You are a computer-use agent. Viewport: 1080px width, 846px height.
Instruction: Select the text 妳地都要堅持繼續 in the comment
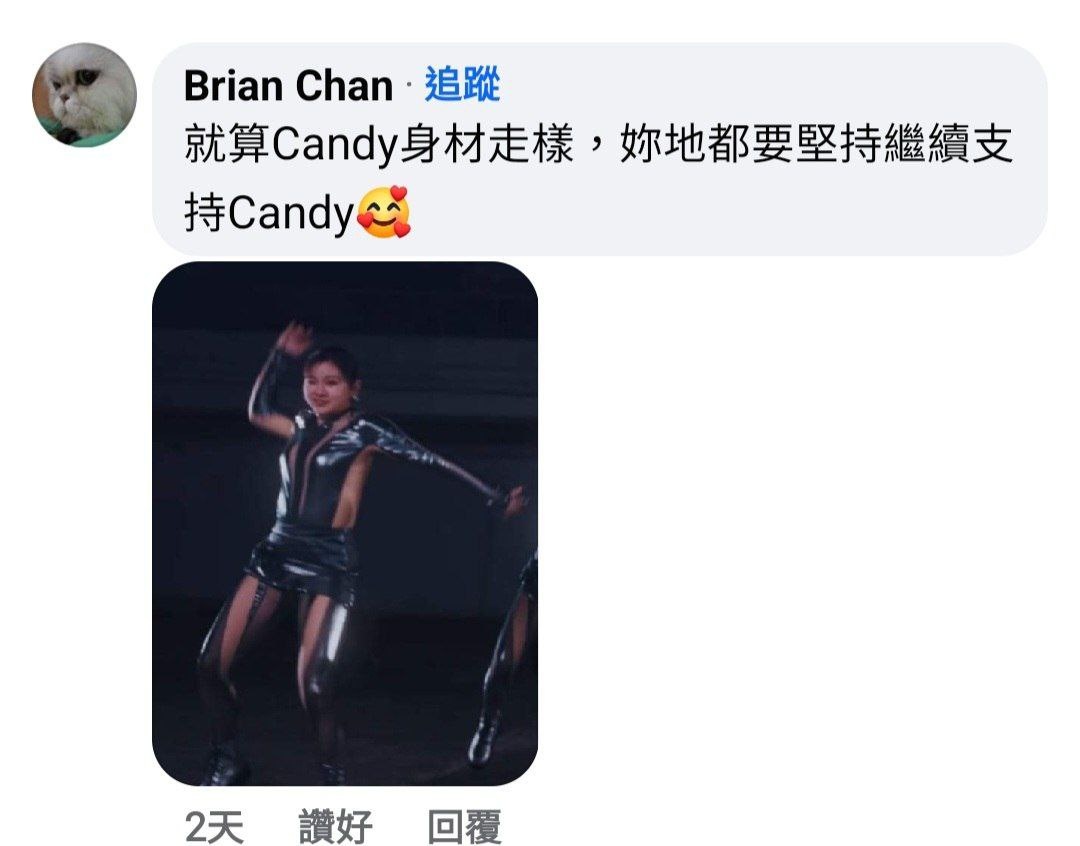pos(796,143)
